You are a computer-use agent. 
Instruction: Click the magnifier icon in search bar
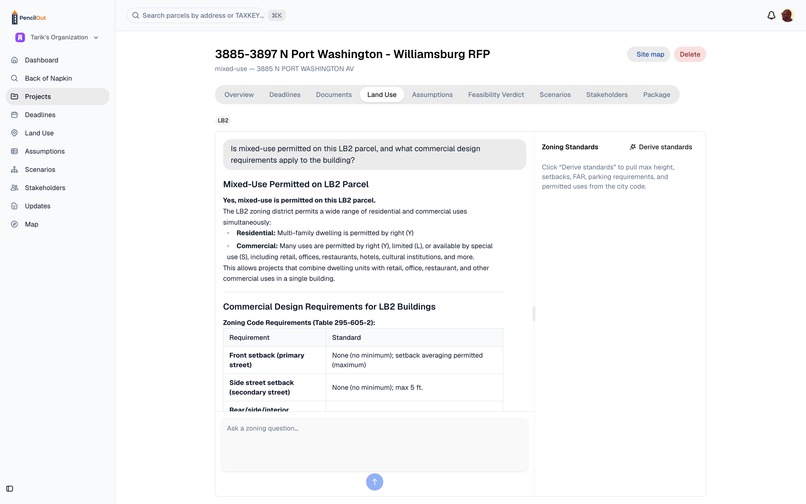(x=136, y=15)
